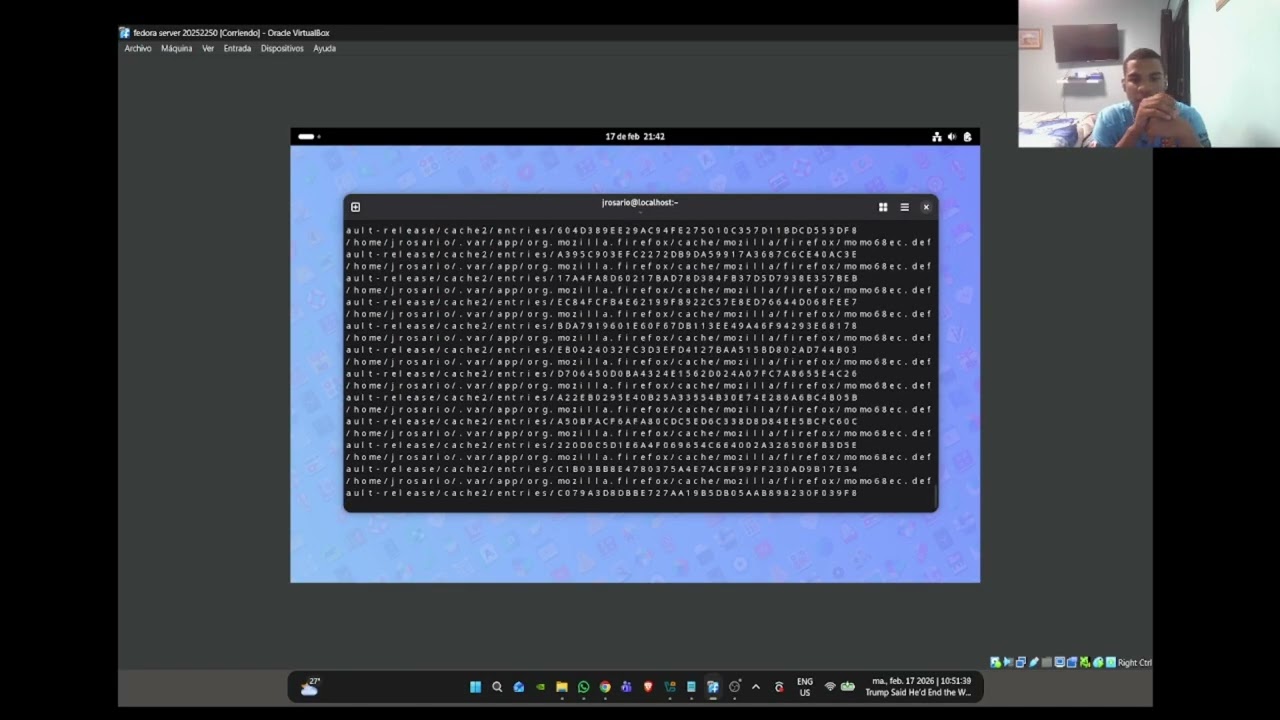This screenshot has width=1280, height=720.
Task: Click the VirtualBox display indicator icon
Action: 1060,662
